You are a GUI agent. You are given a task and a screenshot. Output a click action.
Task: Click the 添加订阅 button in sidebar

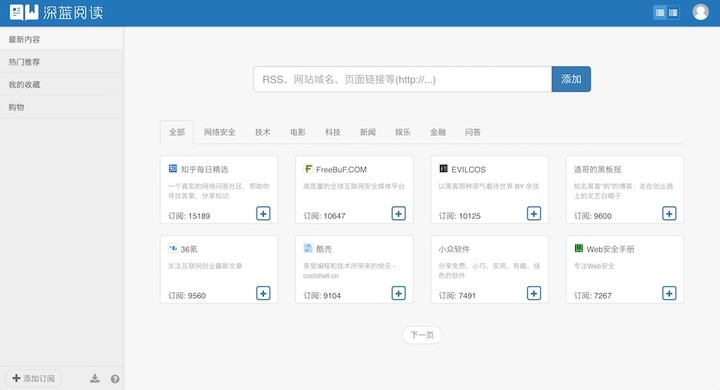[x=34, y=379]
